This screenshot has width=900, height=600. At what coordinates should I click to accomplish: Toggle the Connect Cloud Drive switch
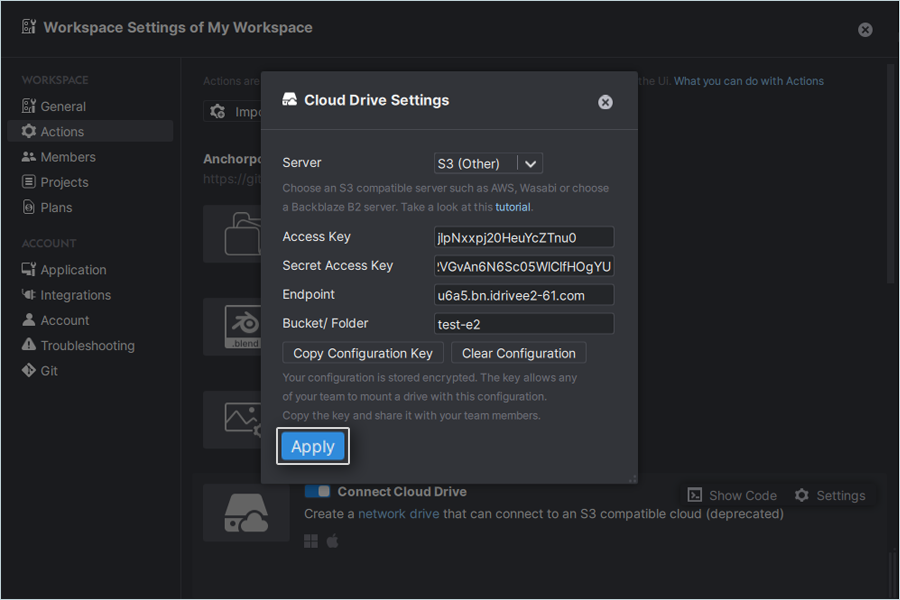(317, 491)
